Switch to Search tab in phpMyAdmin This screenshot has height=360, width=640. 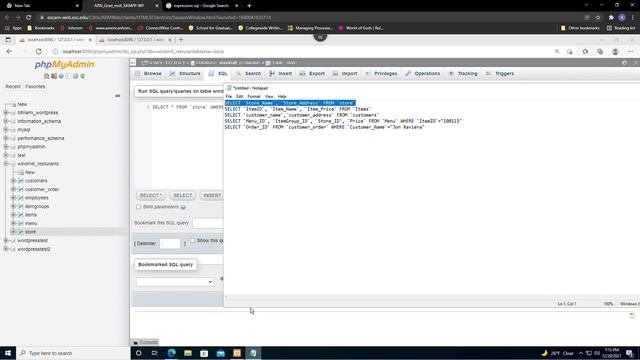click(x=248, y=73)
